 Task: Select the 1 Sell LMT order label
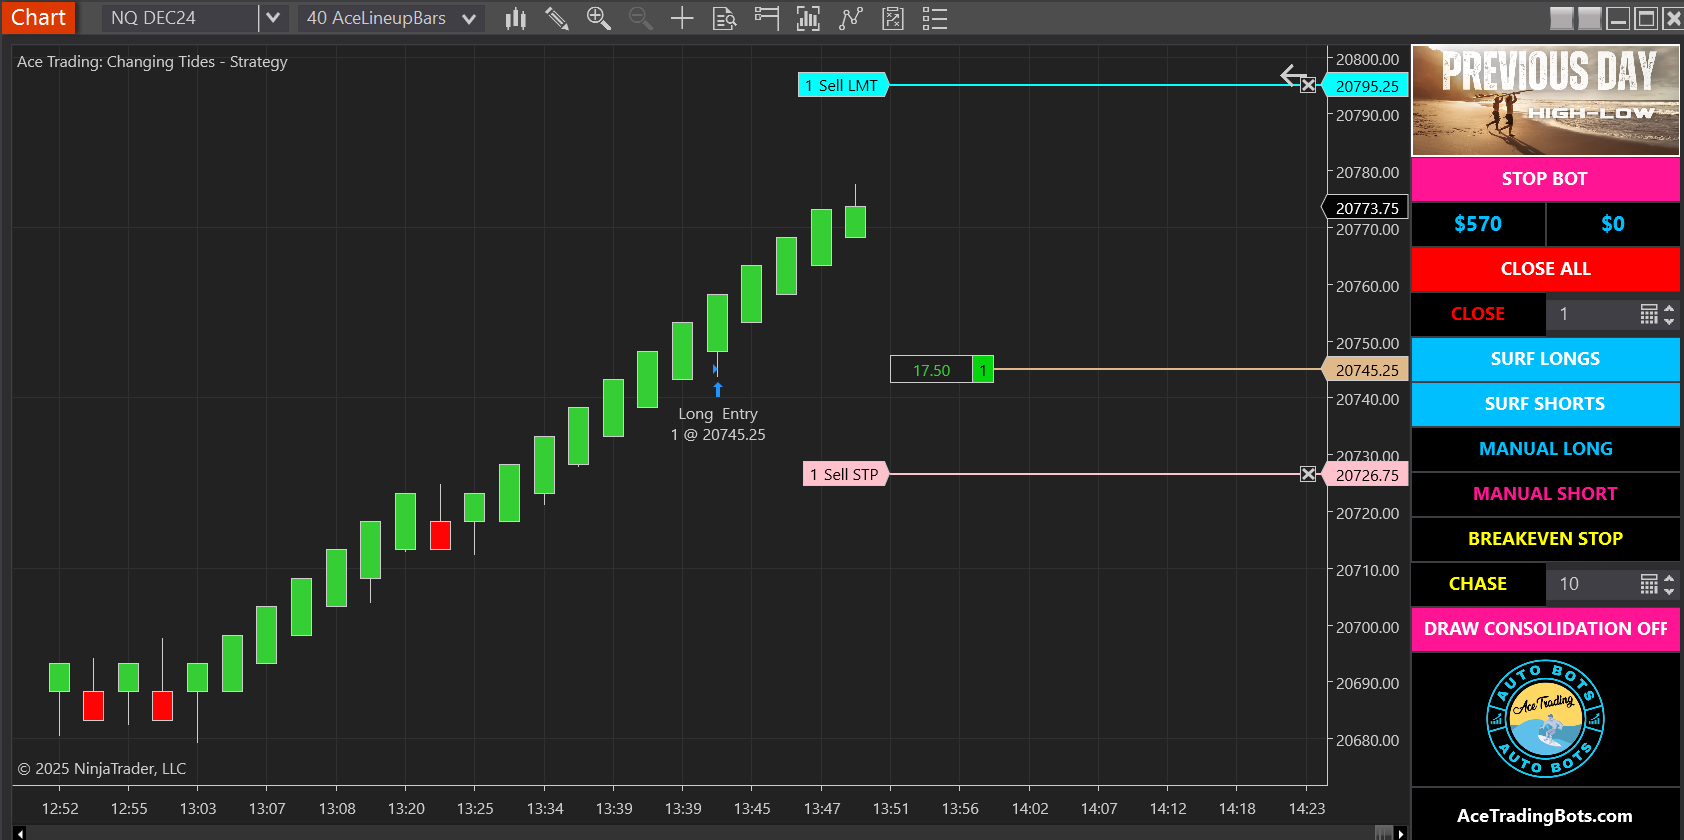point(843,85)
